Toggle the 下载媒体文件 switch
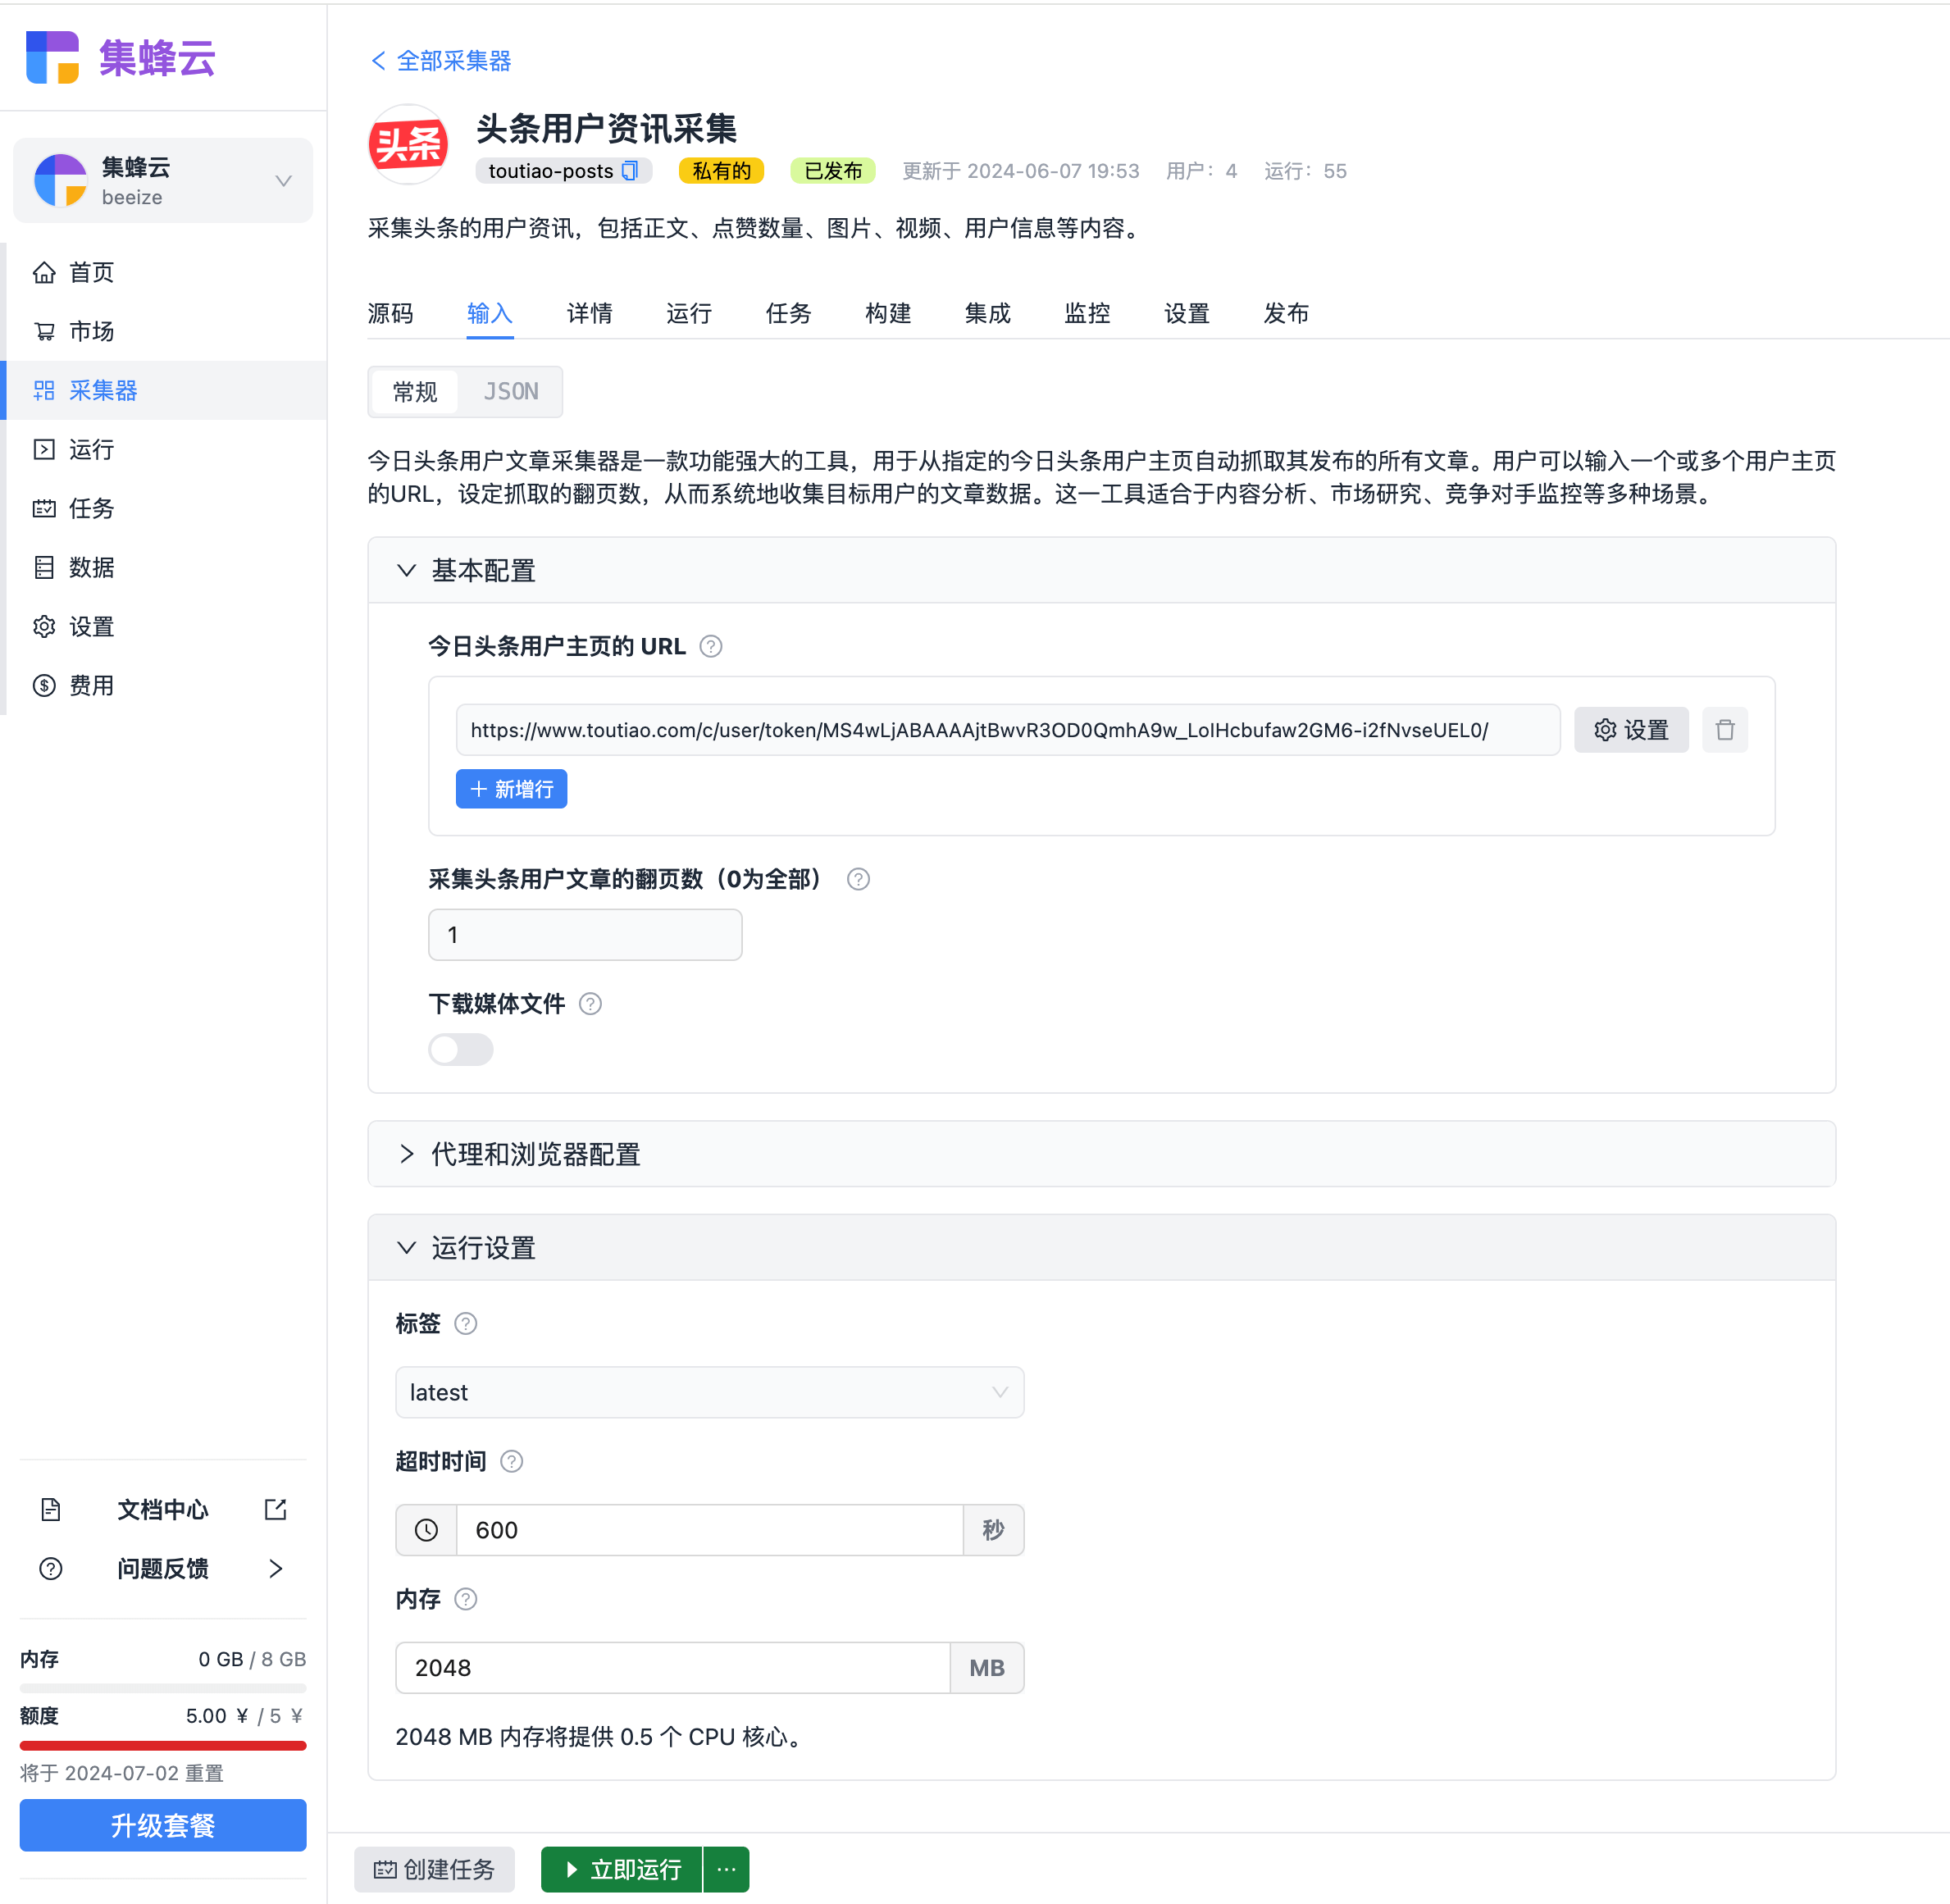This screenshot has height=1904, width=1950. pos(461,1049)
